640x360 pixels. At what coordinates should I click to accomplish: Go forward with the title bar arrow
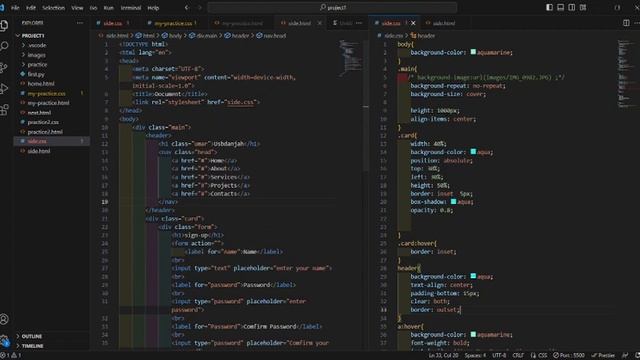click(x=200, y=7)
